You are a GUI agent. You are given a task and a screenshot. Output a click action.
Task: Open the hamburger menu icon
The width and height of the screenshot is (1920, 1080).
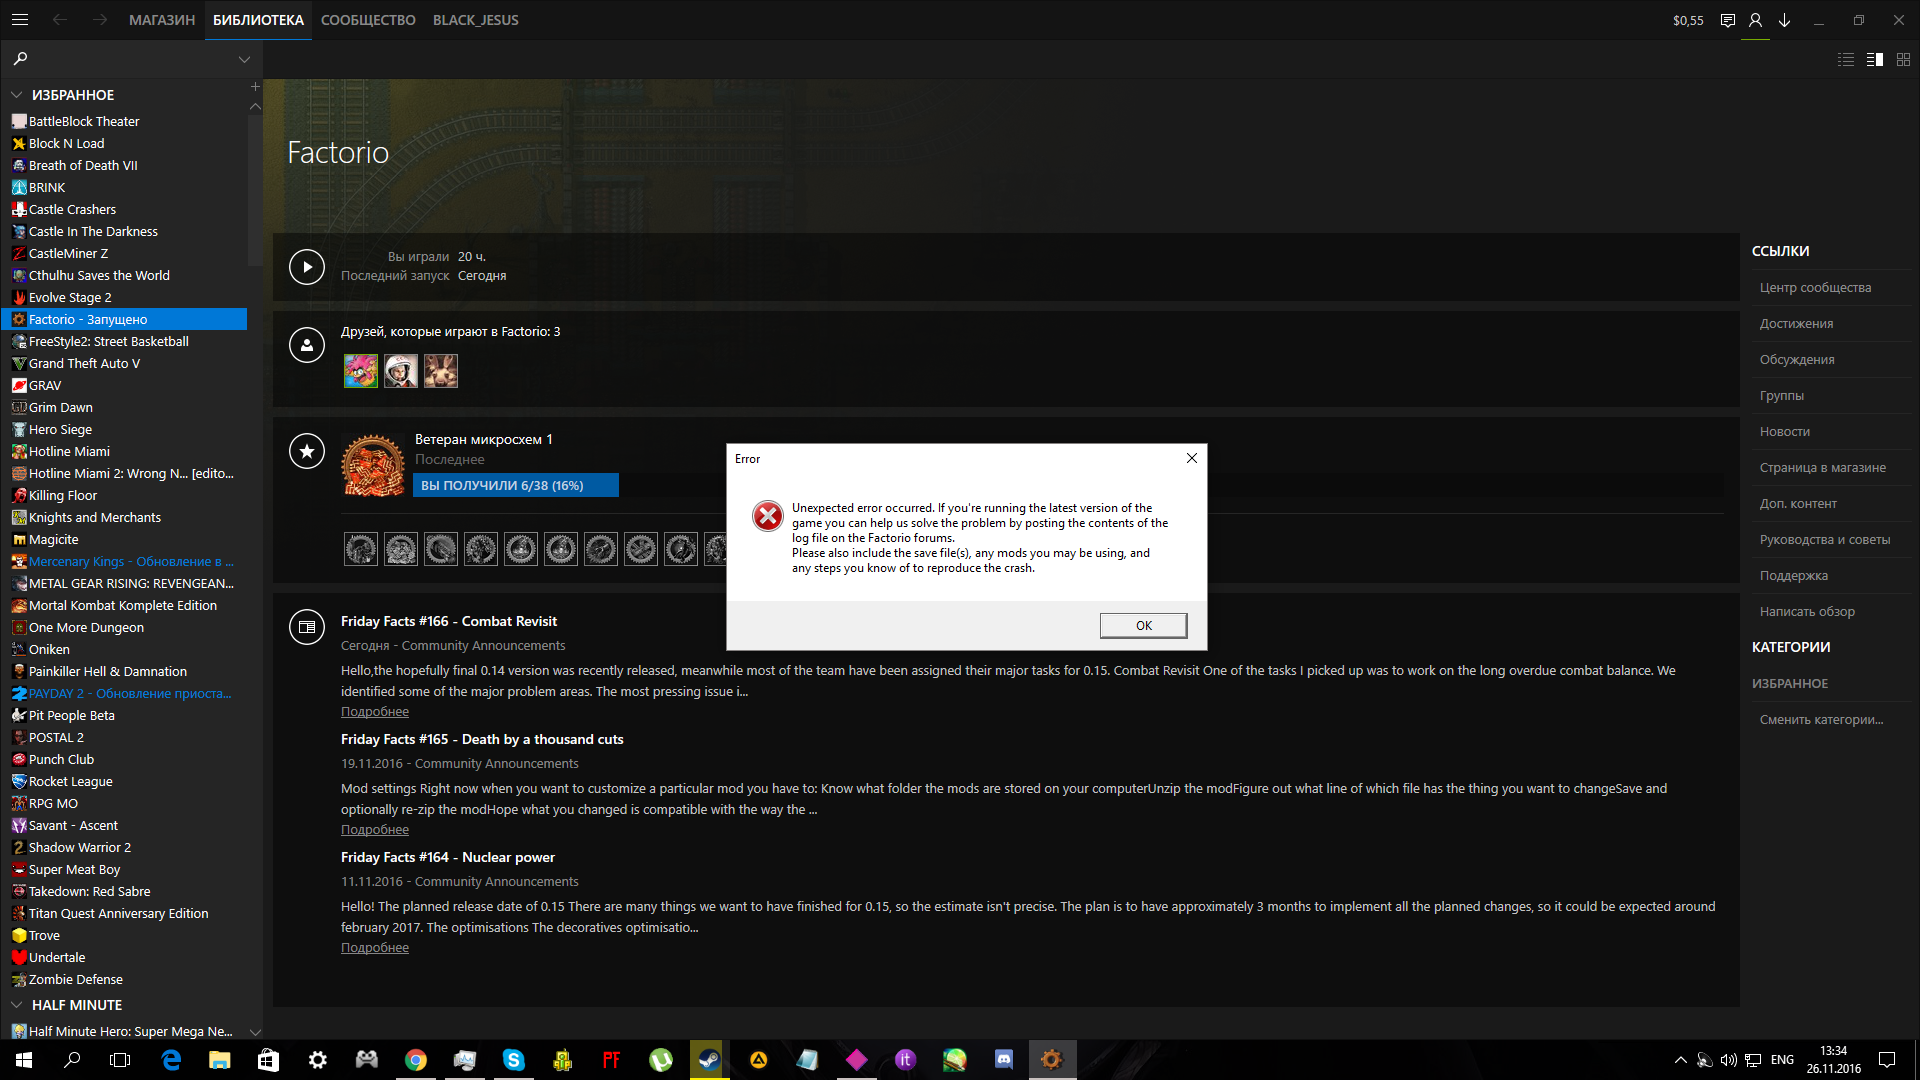(x=20, y=20)
